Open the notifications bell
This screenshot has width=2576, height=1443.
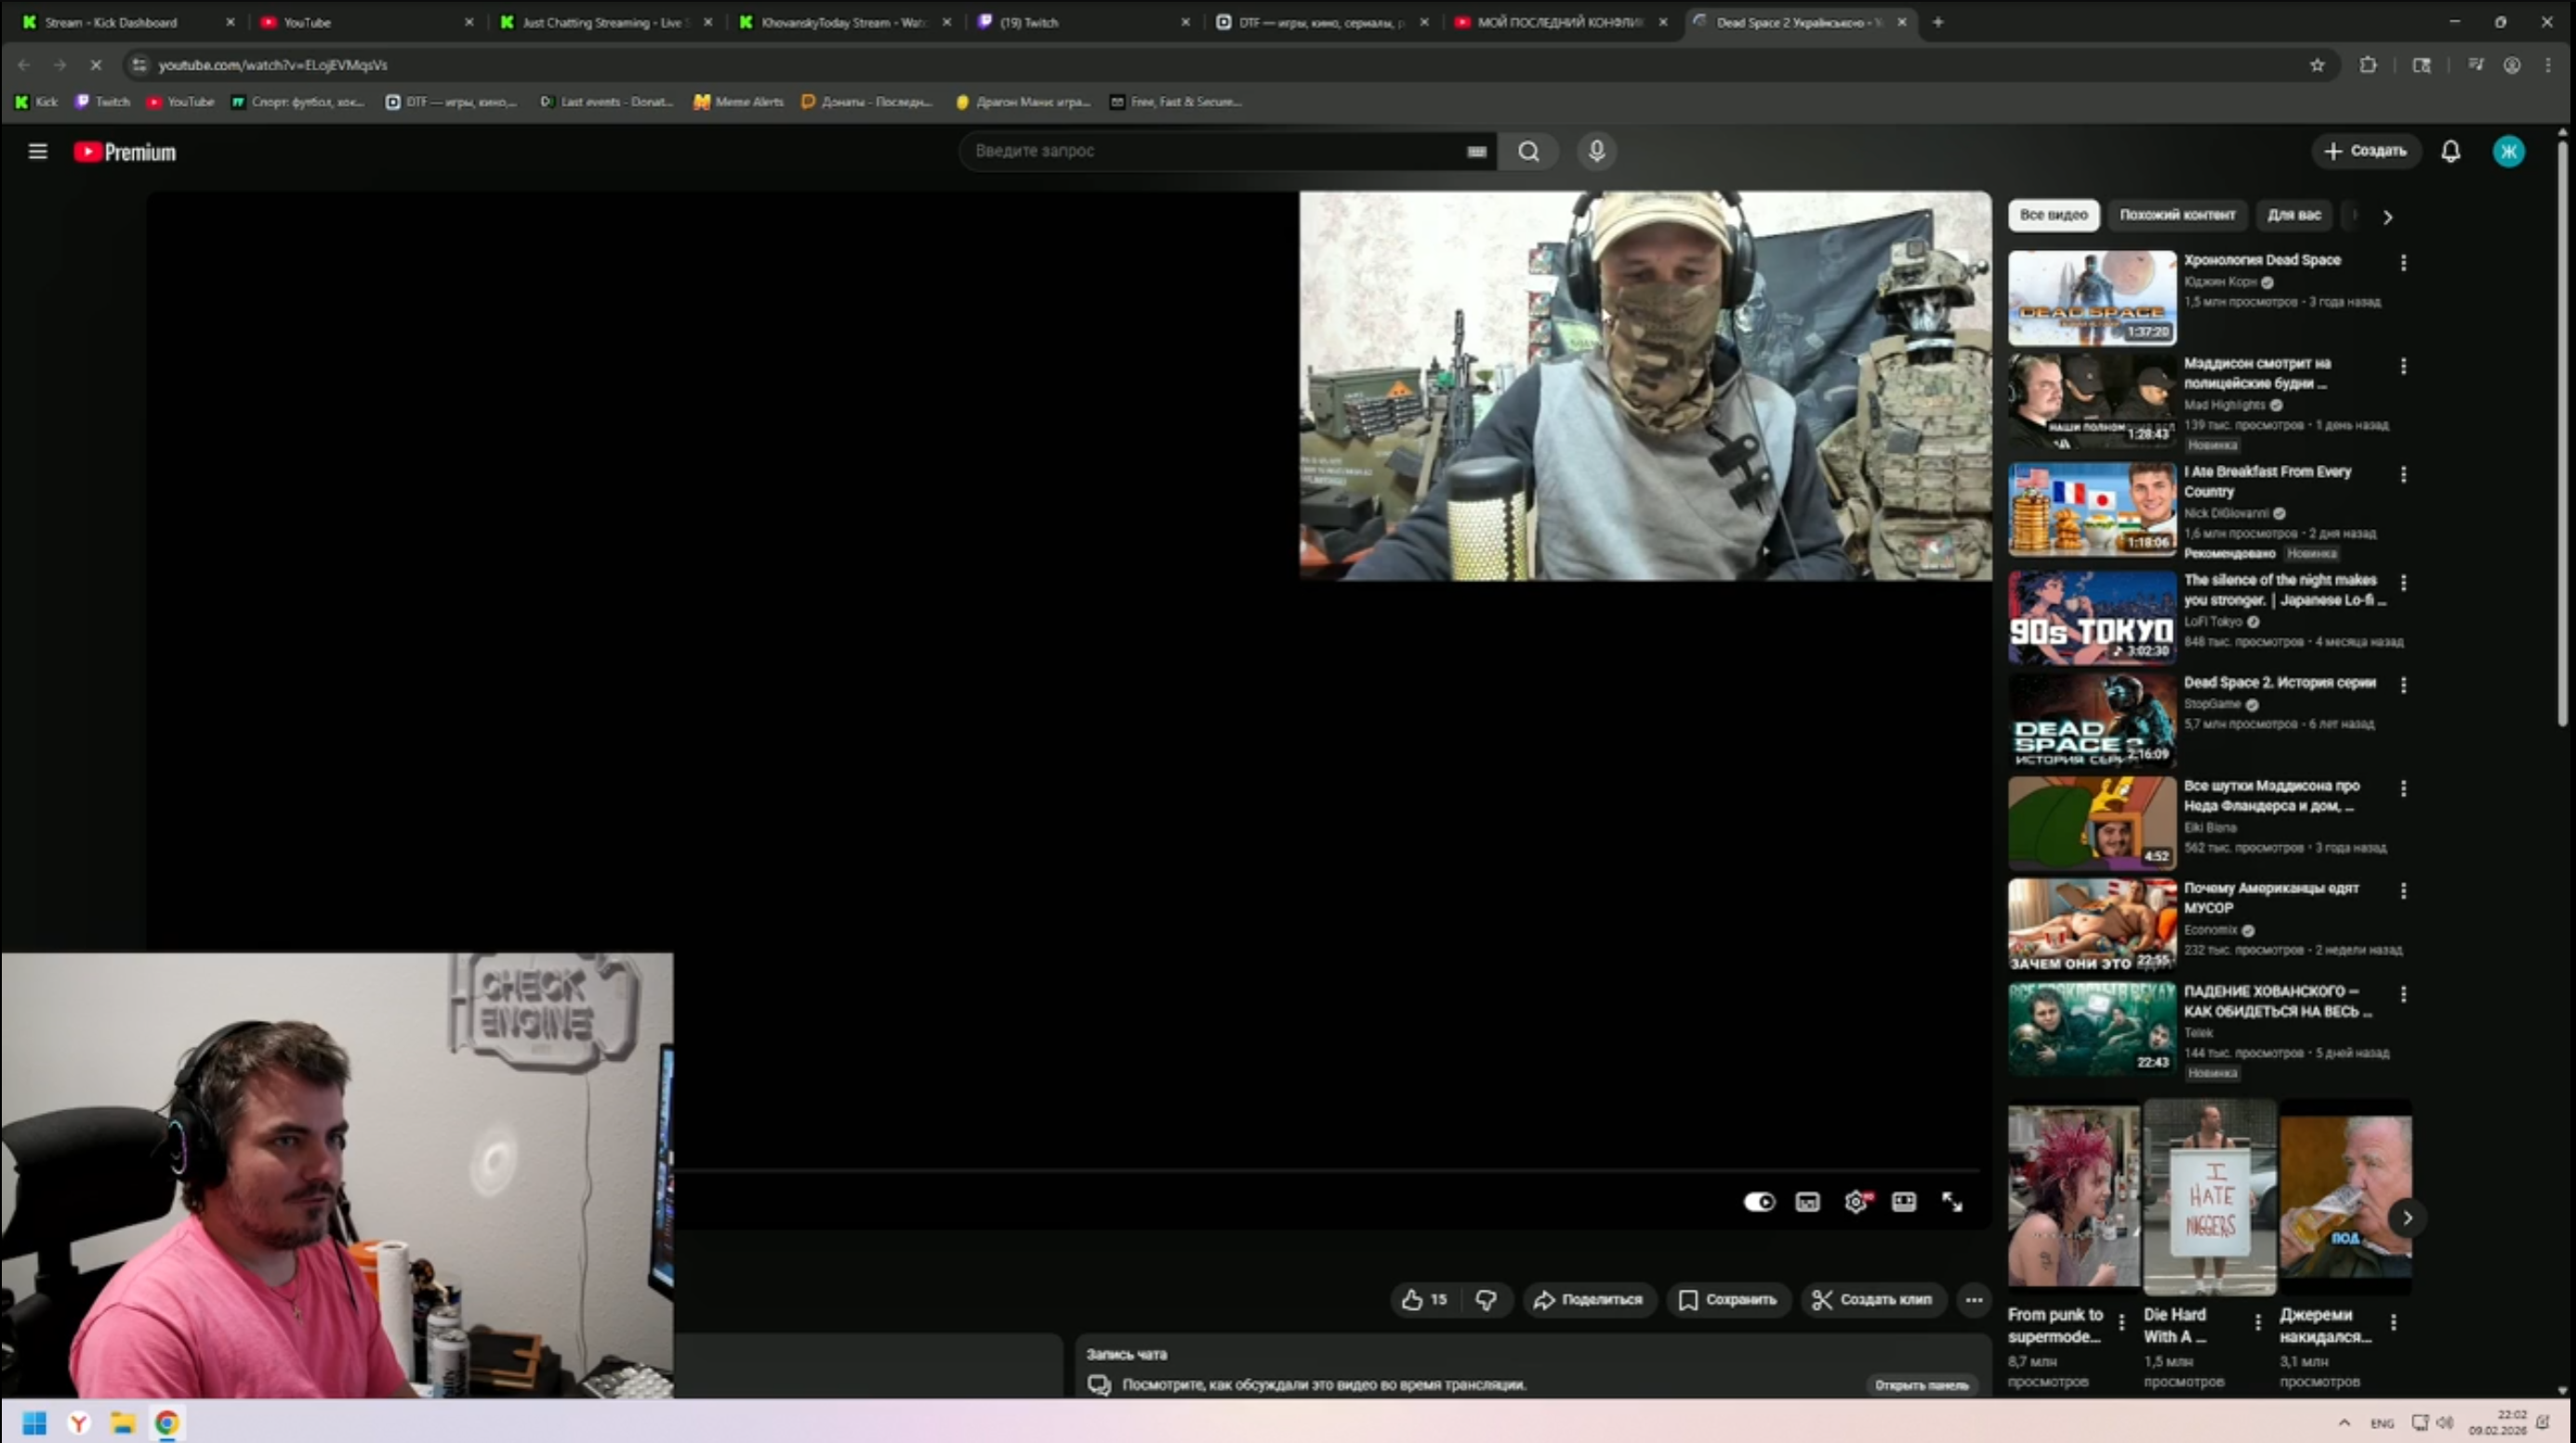tap(2450, 152)
